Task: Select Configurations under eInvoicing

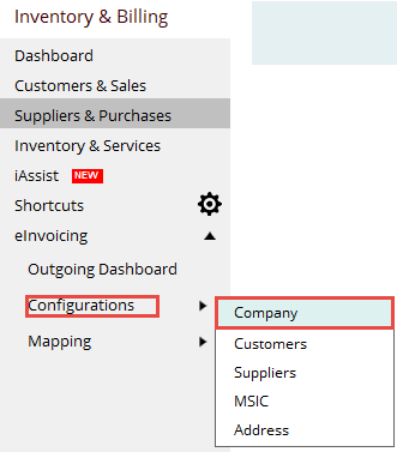Action: pos(81,306)
